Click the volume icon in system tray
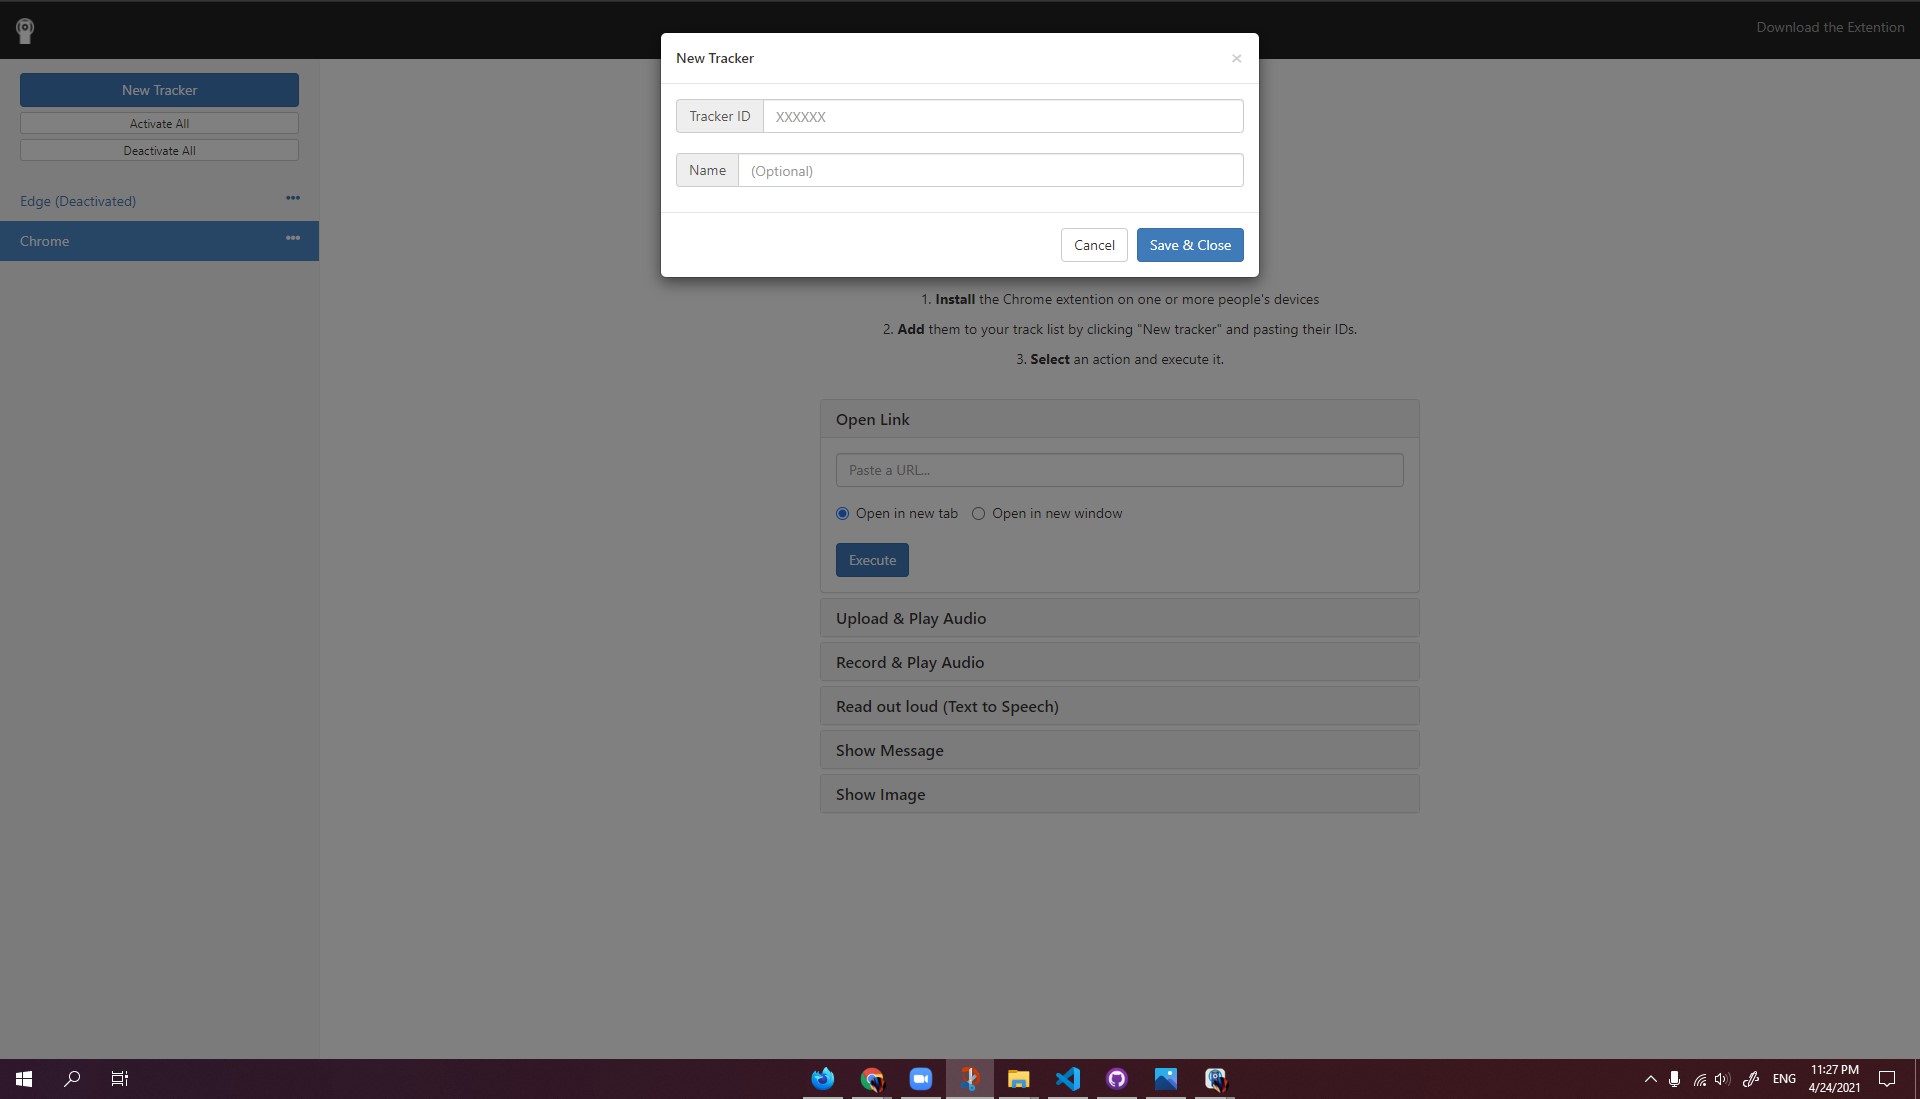 click(1721, 1079)
